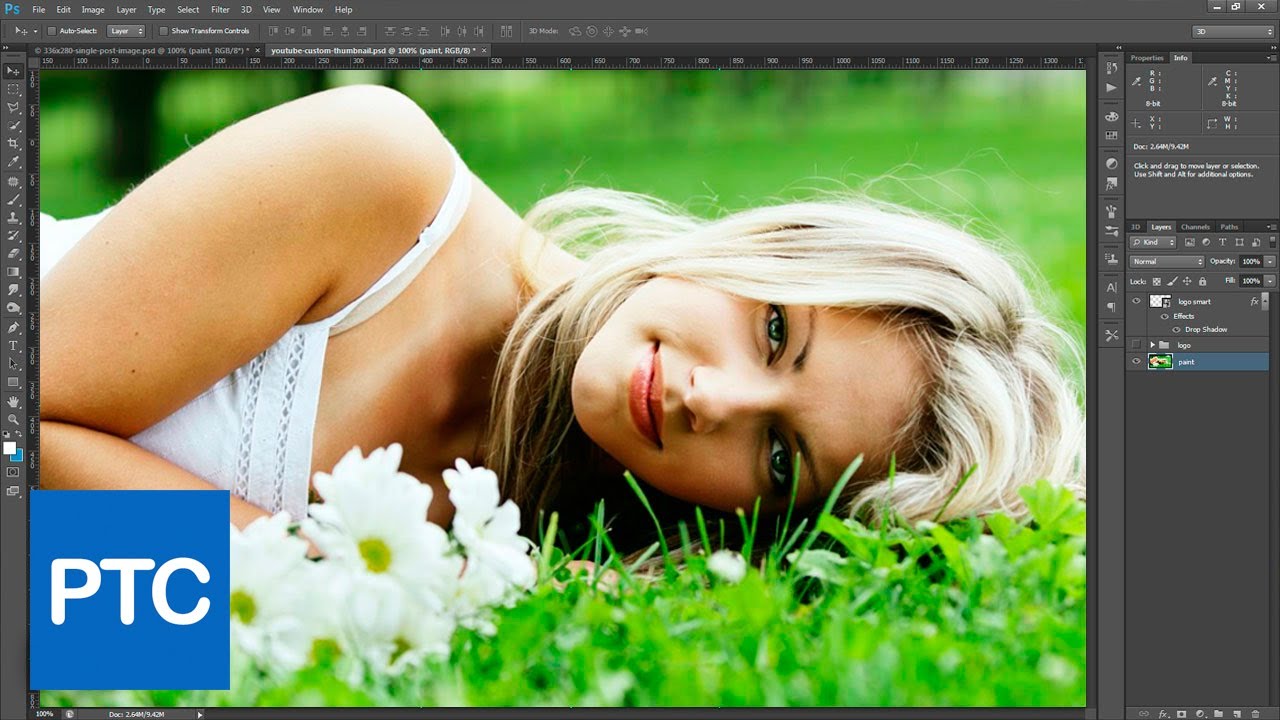This screenshot has height=720, width=1280.
Task: Select the Eraser tool
Action: [13, 254]
